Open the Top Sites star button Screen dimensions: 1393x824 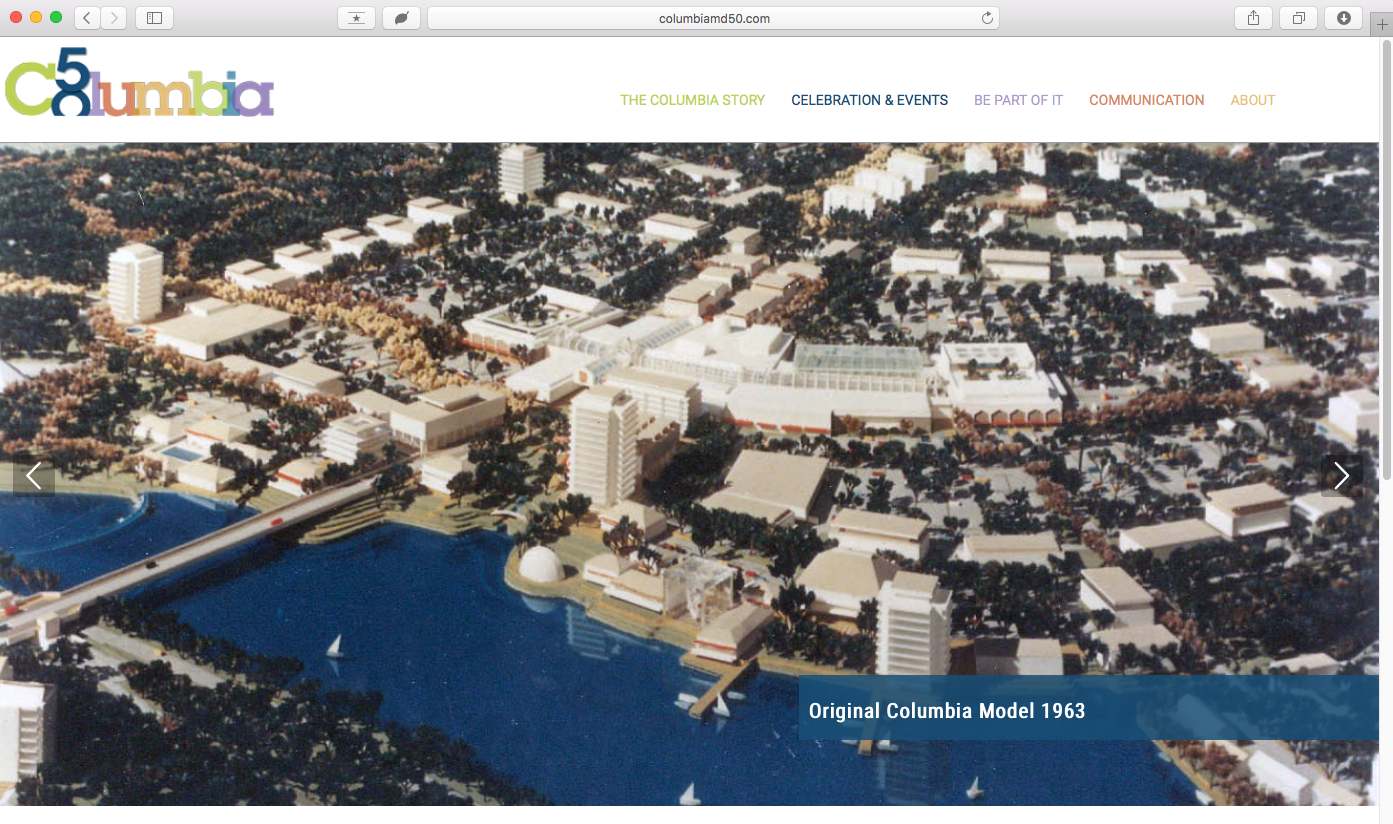coord(357,18)
